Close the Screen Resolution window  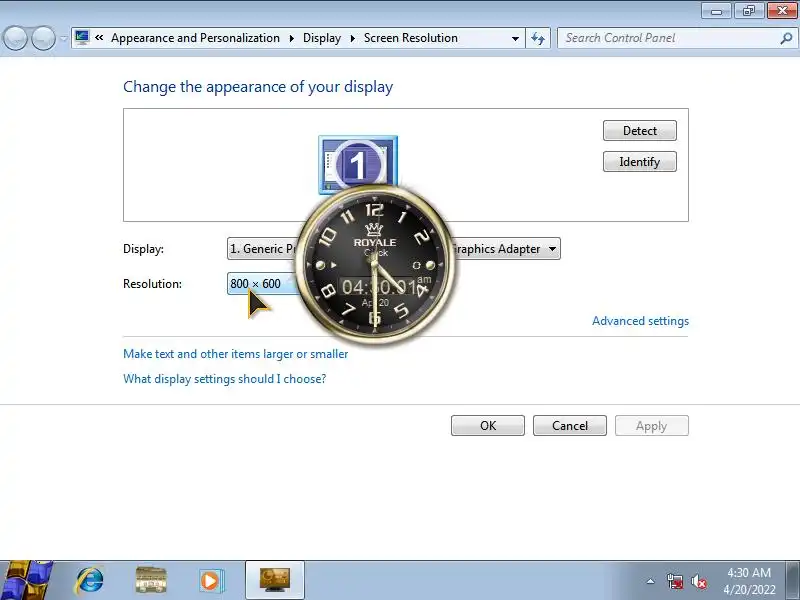click(782, 11)
